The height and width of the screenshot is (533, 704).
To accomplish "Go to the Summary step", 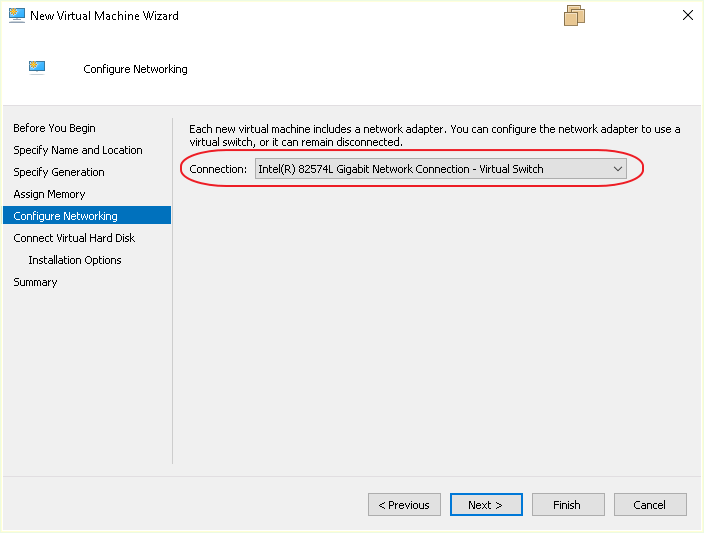I will pos(36,282).
